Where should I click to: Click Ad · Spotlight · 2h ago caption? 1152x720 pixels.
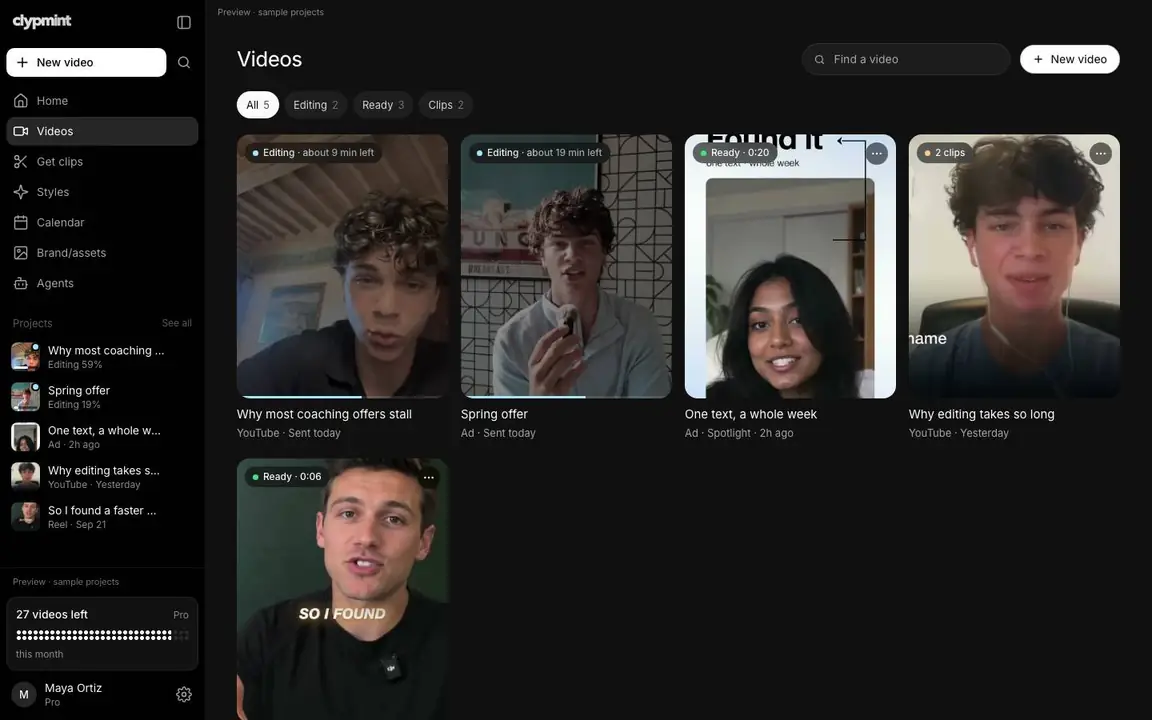coord(739,433)
